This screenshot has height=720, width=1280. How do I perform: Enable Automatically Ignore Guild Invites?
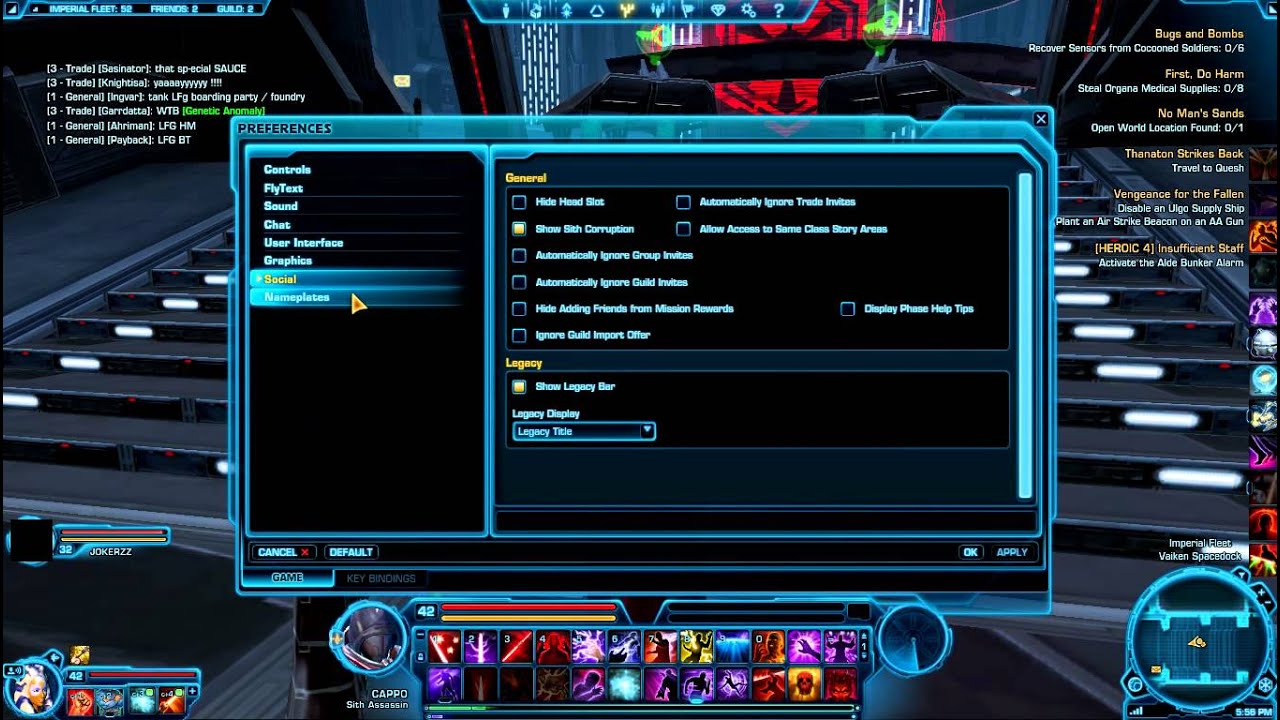coord(519,282)
